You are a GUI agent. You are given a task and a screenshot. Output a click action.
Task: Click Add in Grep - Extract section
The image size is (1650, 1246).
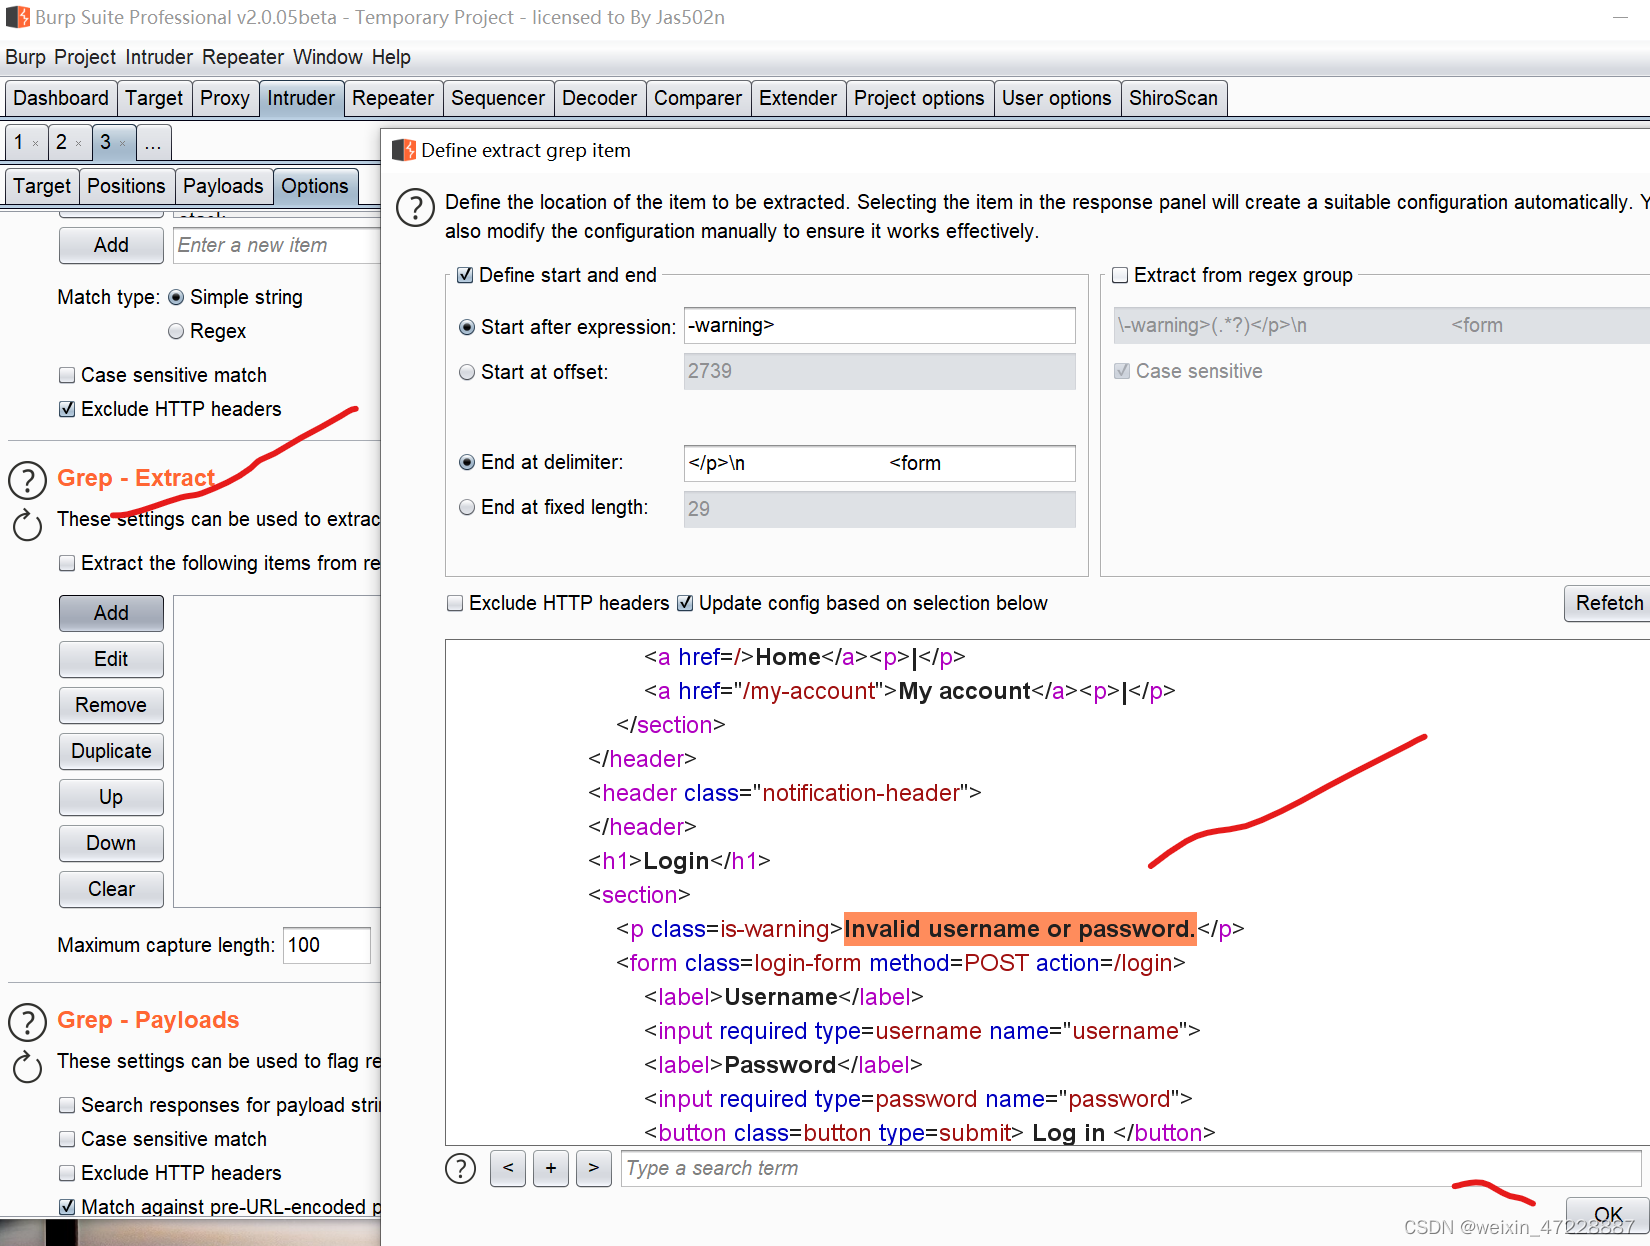[111, 613]
